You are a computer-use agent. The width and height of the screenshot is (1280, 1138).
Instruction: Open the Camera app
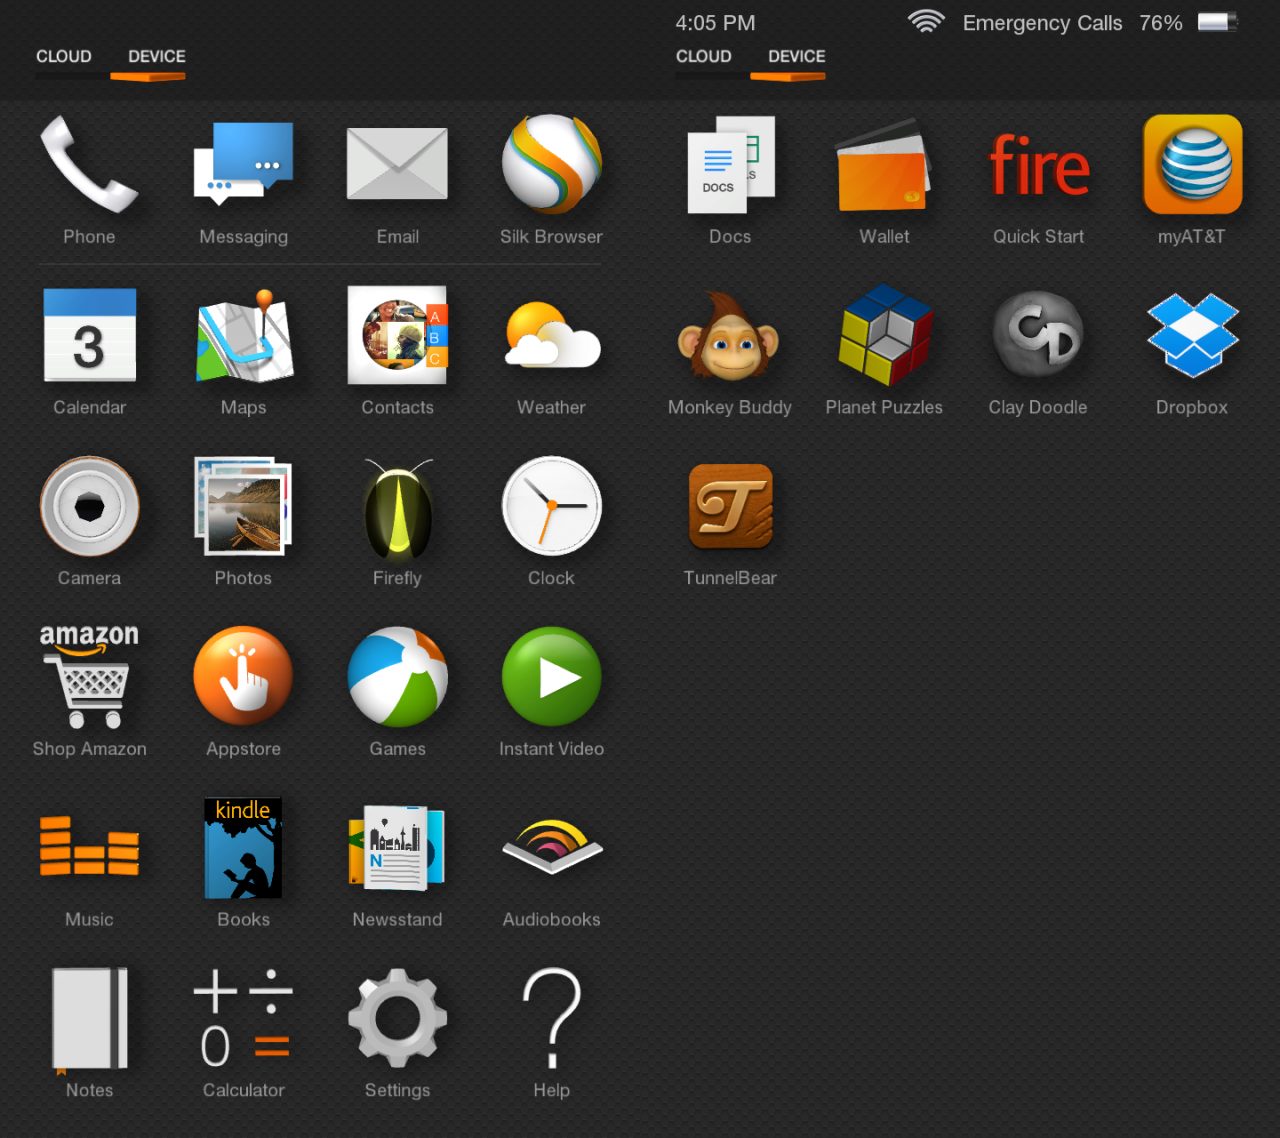pos(89,506)
